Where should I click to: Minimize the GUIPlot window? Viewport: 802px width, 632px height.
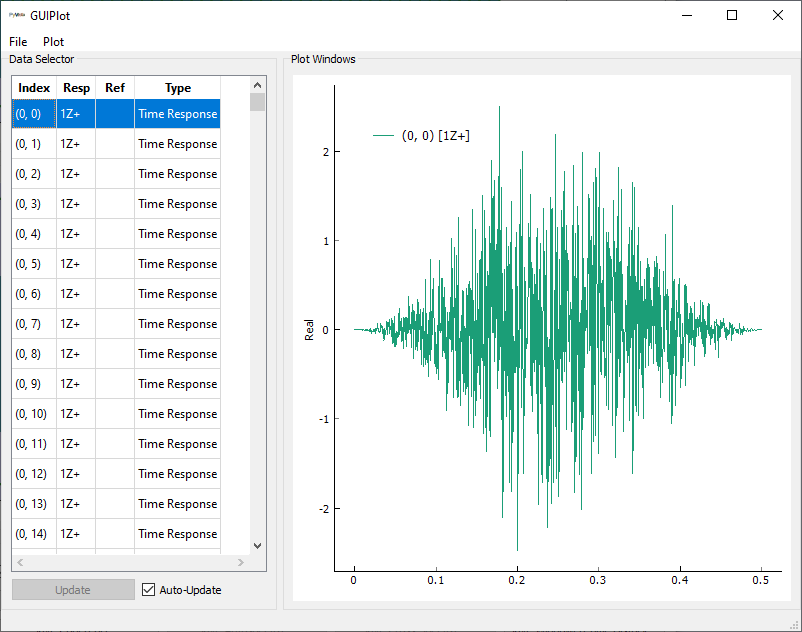[x=686, y=15]
